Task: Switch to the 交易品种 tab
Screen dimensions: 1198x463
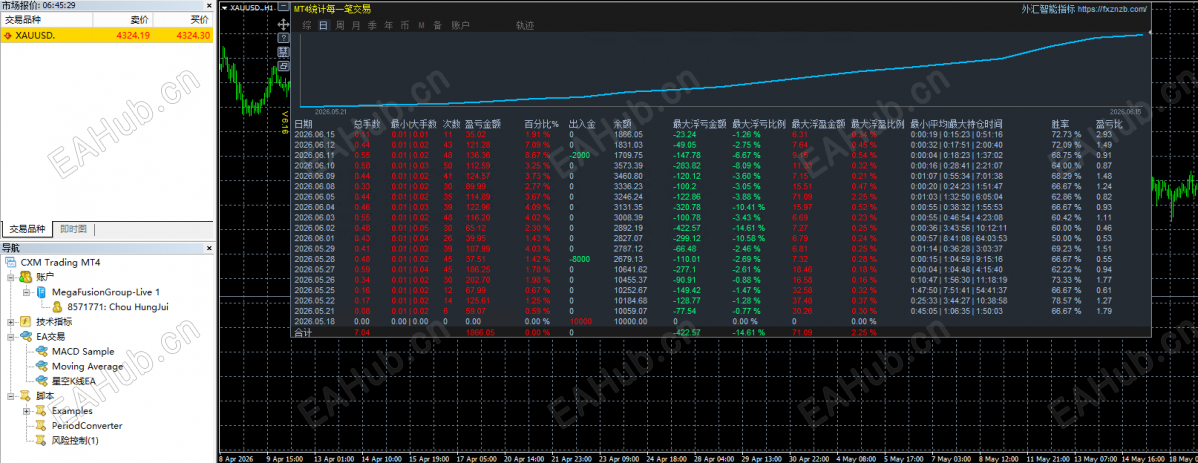Action: click(x=27, y=228)
